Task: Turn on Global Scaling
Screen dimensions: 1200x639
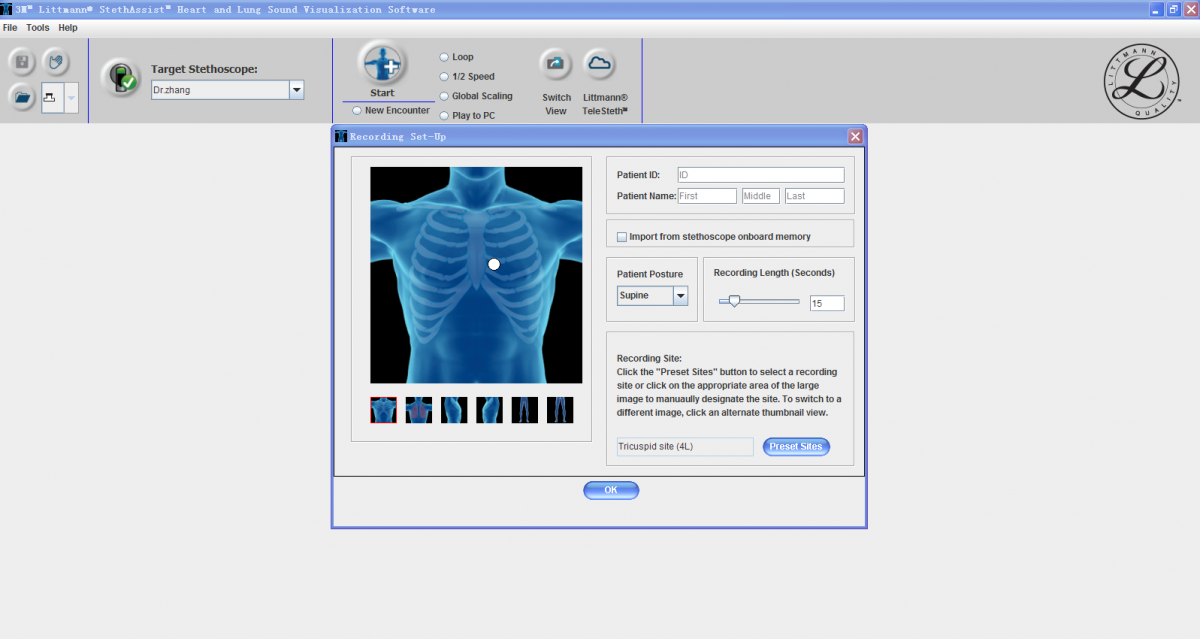Action: 444,96
